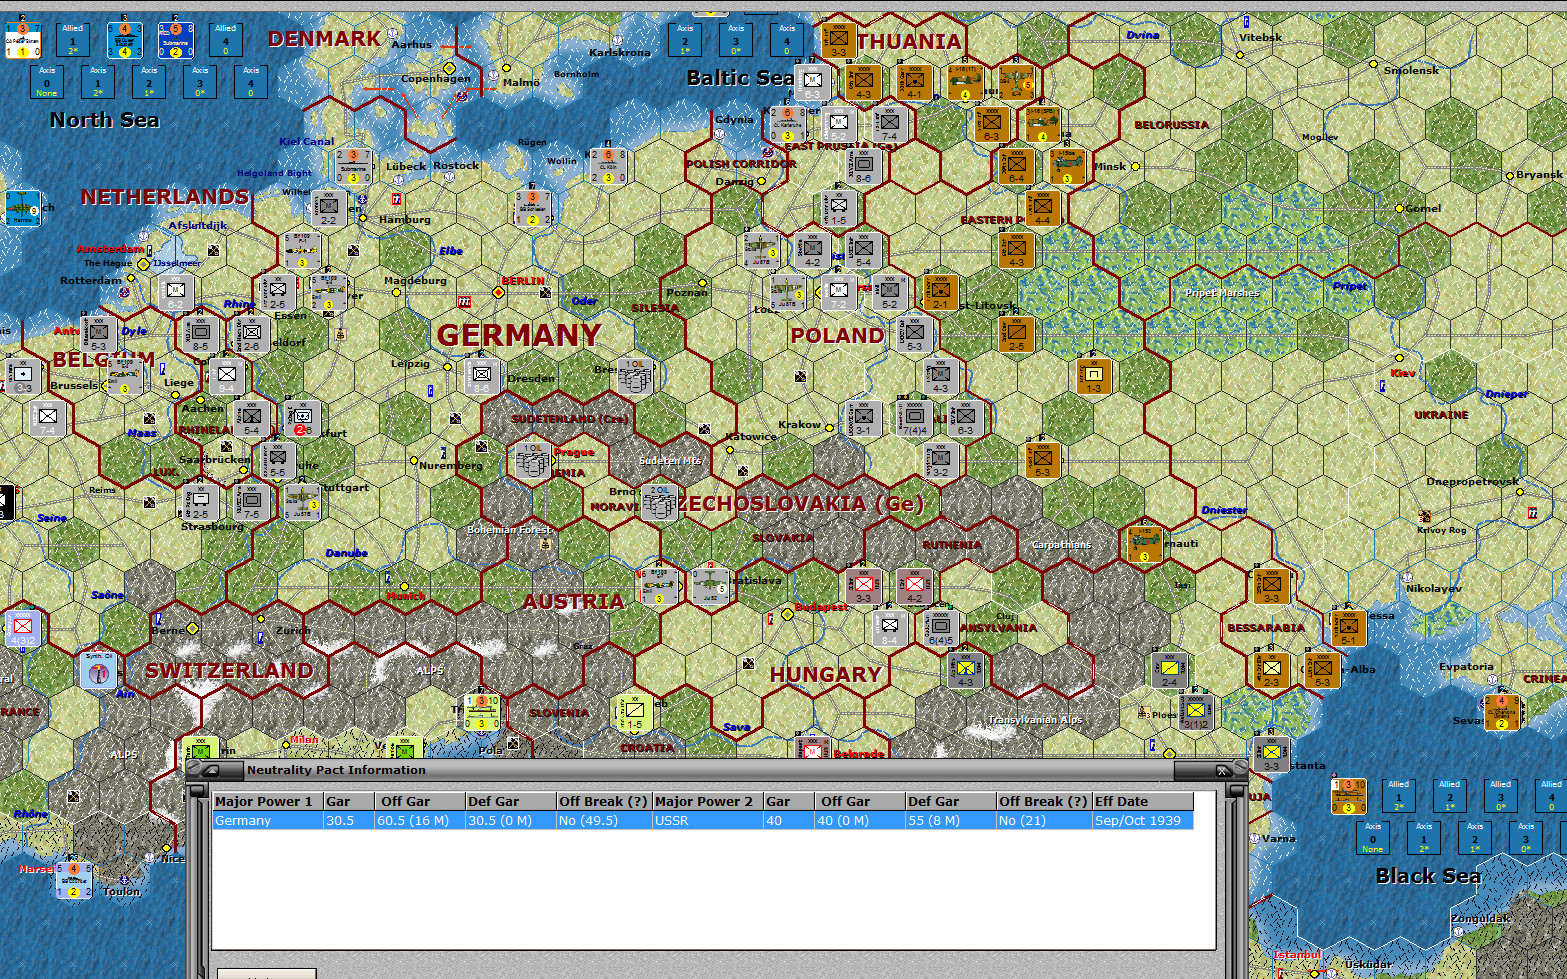Screen dimensions: 1567x979
Task: Open the Axis 1 box in North Sea
Action: (98, 82)
